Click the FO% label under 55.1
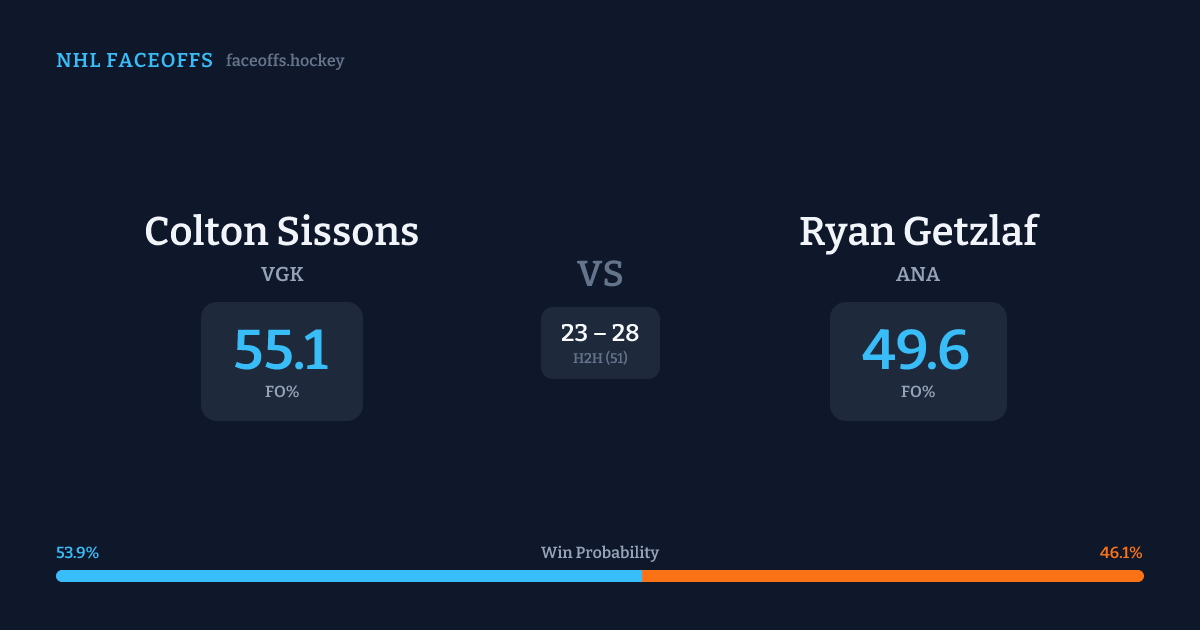The width and height of the screenshot is (1200, 630). [x=282, y=392]
